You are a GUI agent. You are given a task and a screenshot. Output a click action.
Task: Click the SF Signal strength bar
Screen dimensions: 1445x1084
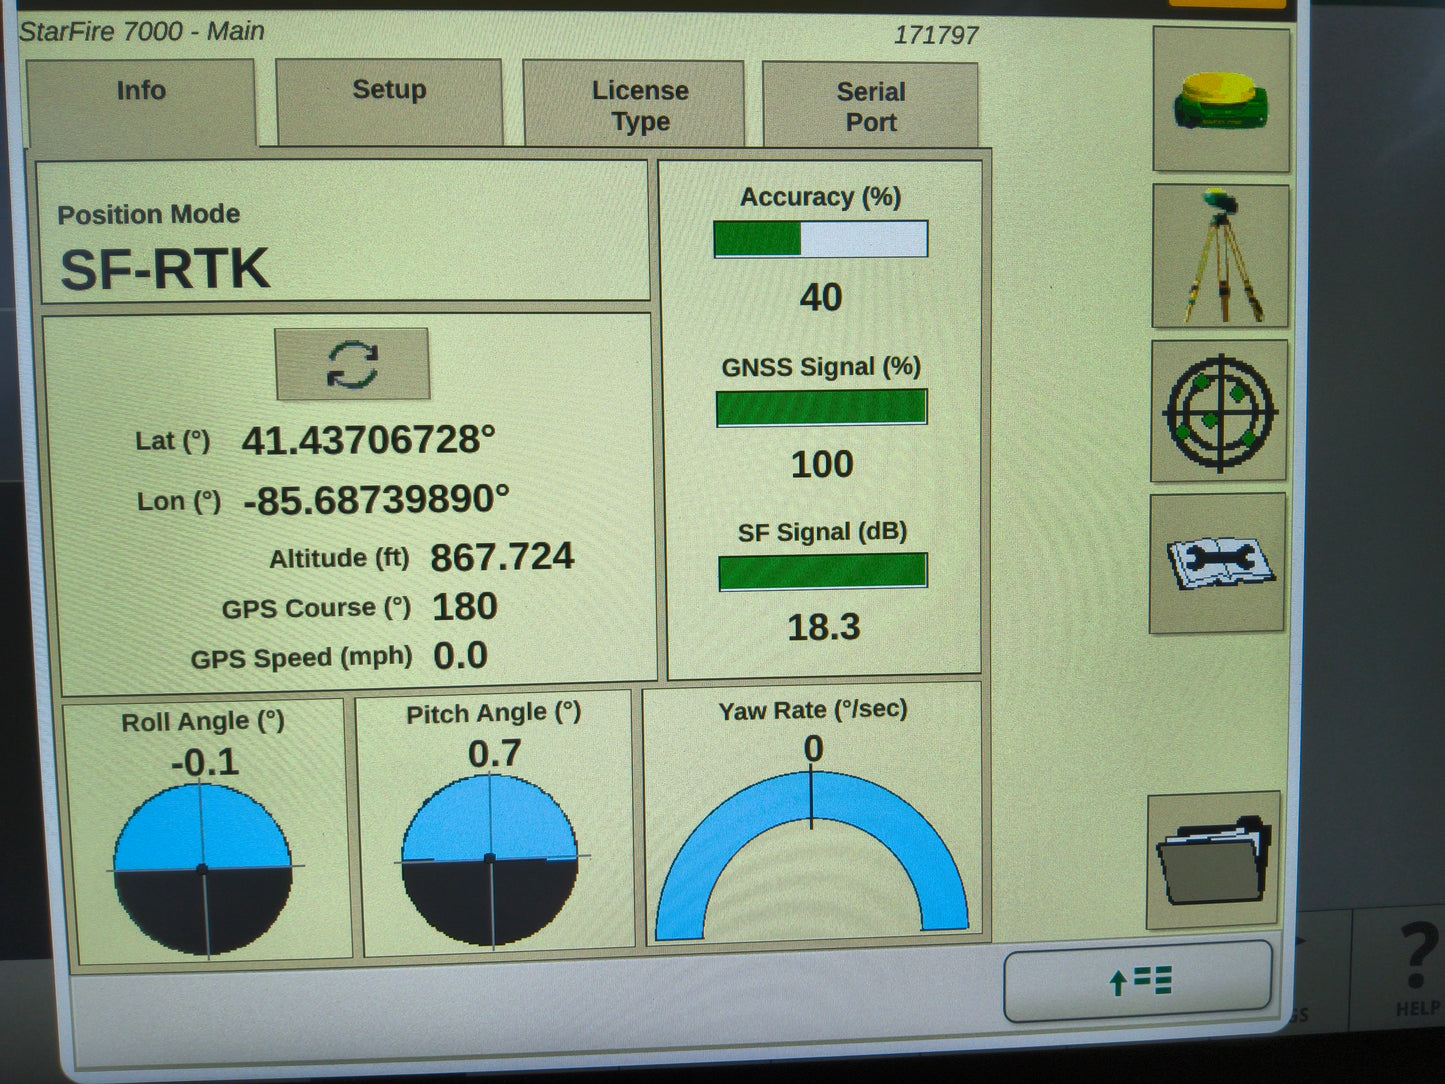[x=822, y=571]
